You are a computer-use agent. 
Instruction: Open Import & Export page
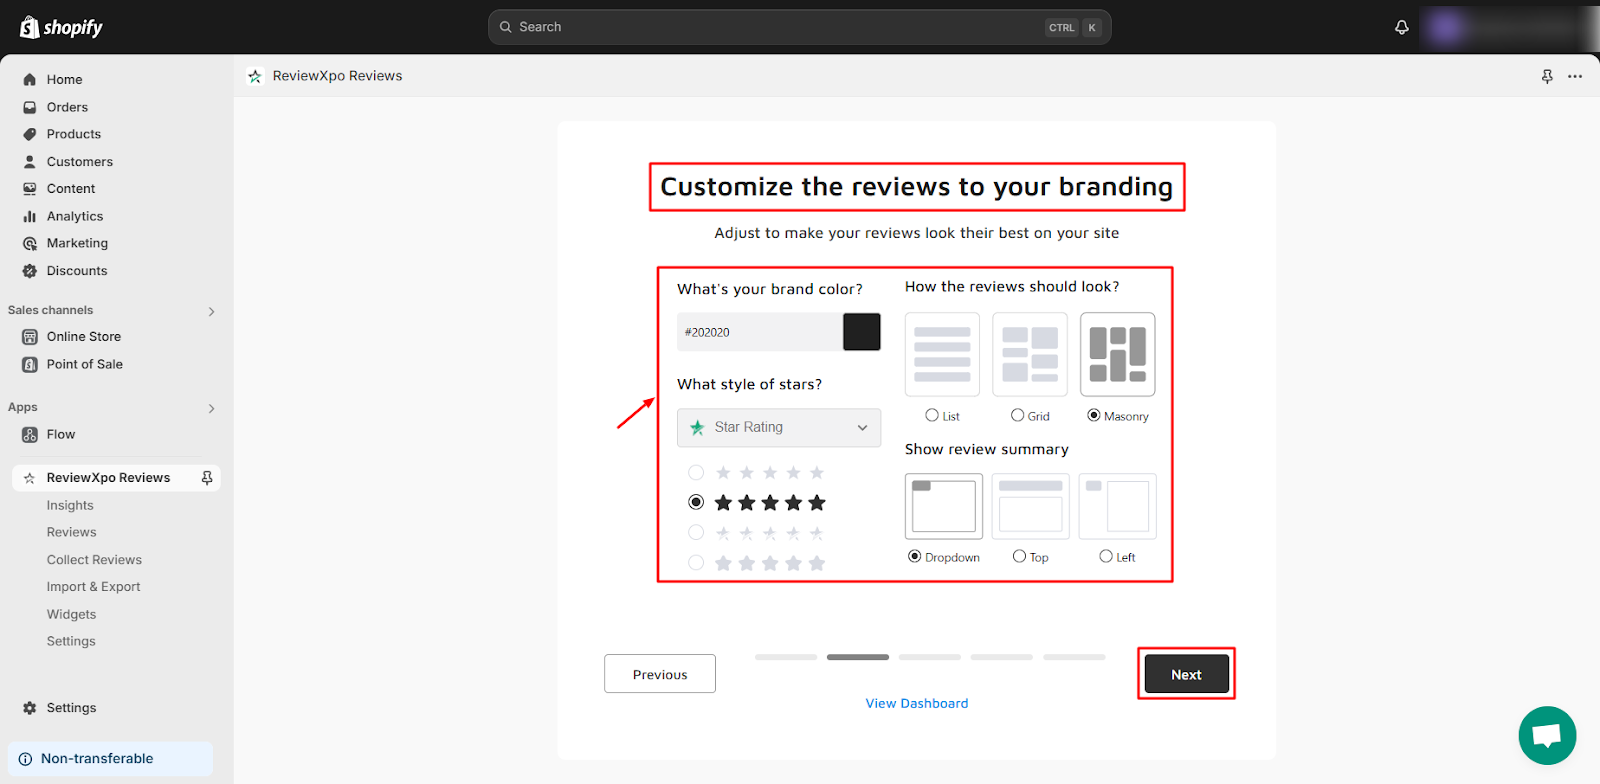[x=93, y=587]
